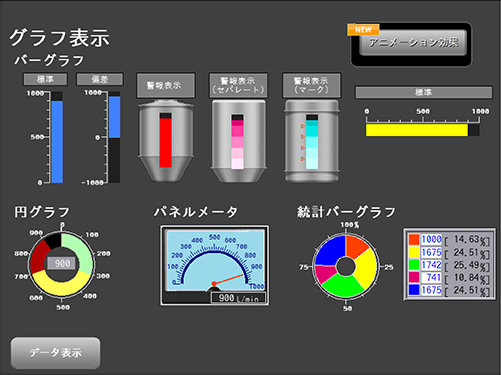This screenshot has width=501, height=375.
Task: Click the 標準 label above horizontal bar
Action: [x=424, y=92]
